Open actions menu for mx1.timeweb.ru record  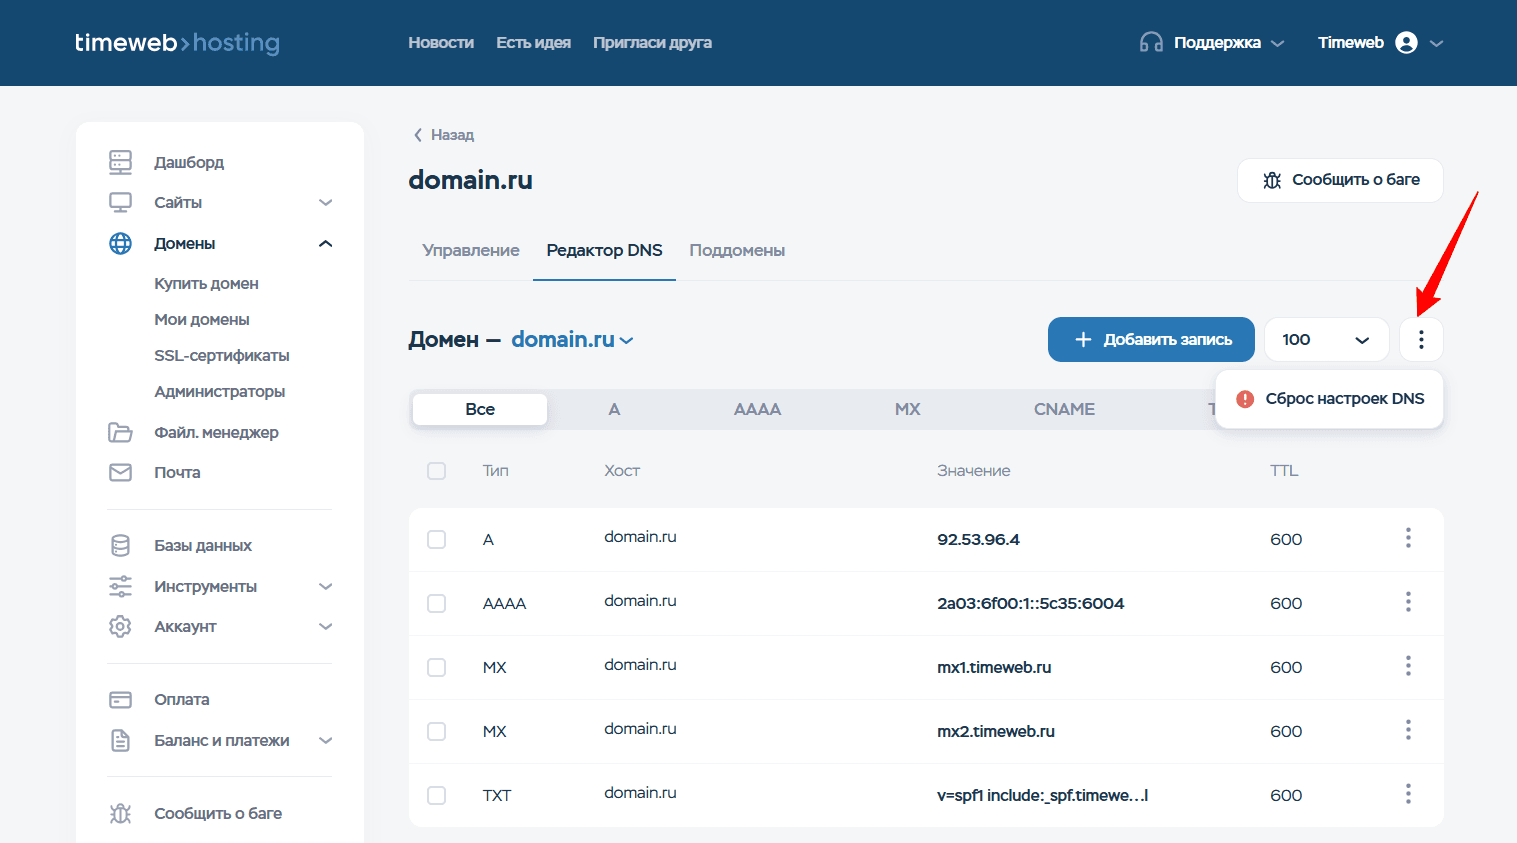(x=1408, y=666)
